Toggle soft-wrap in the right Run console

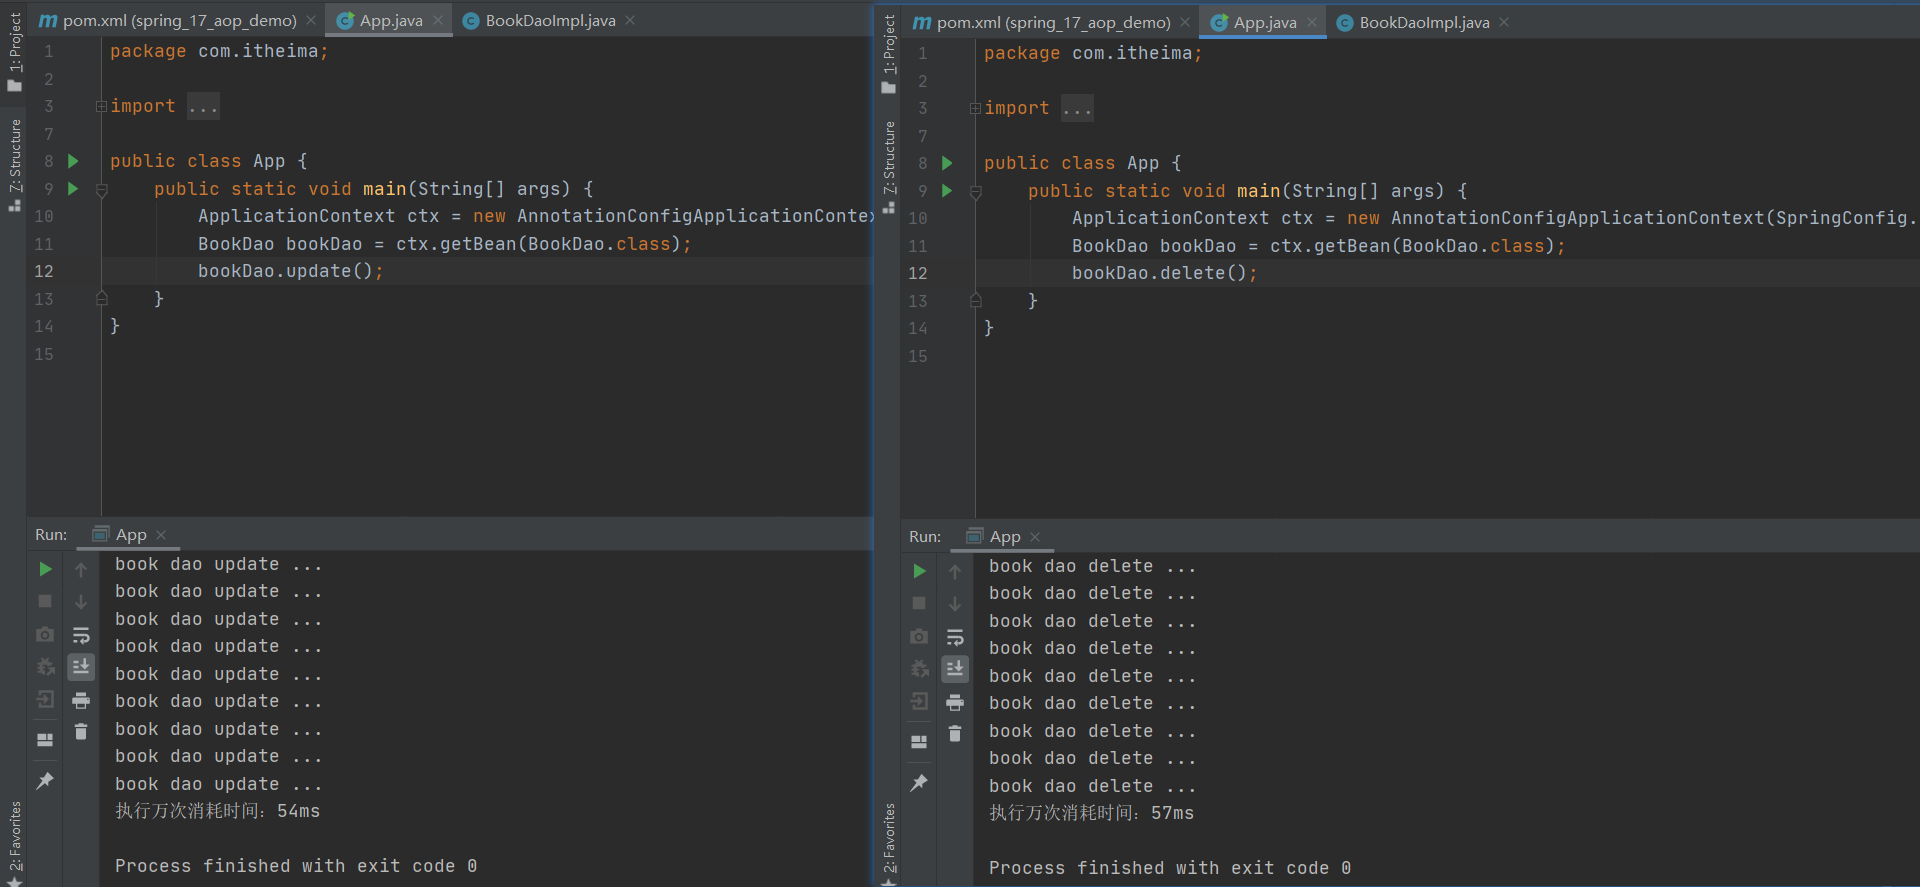click(x=955, y=636)
